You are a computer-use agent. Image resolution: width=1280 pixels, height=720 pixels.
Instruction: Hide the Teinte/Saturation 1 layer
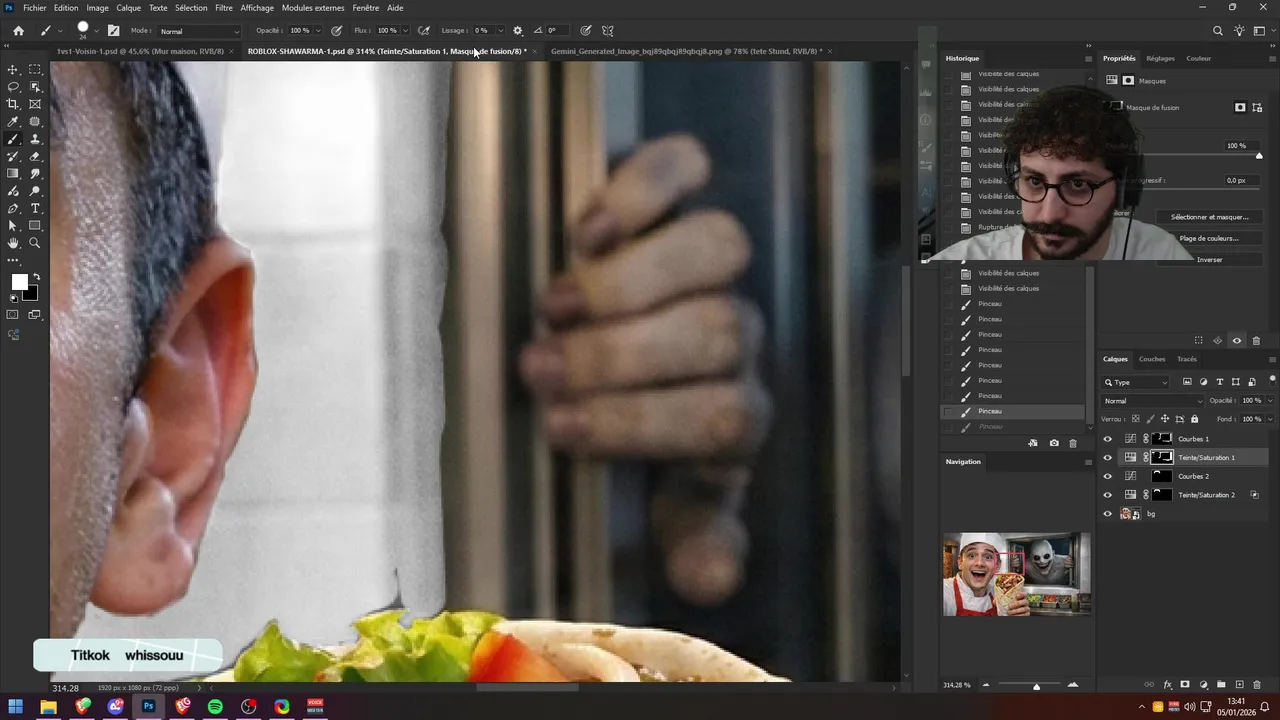point(1107,458)
